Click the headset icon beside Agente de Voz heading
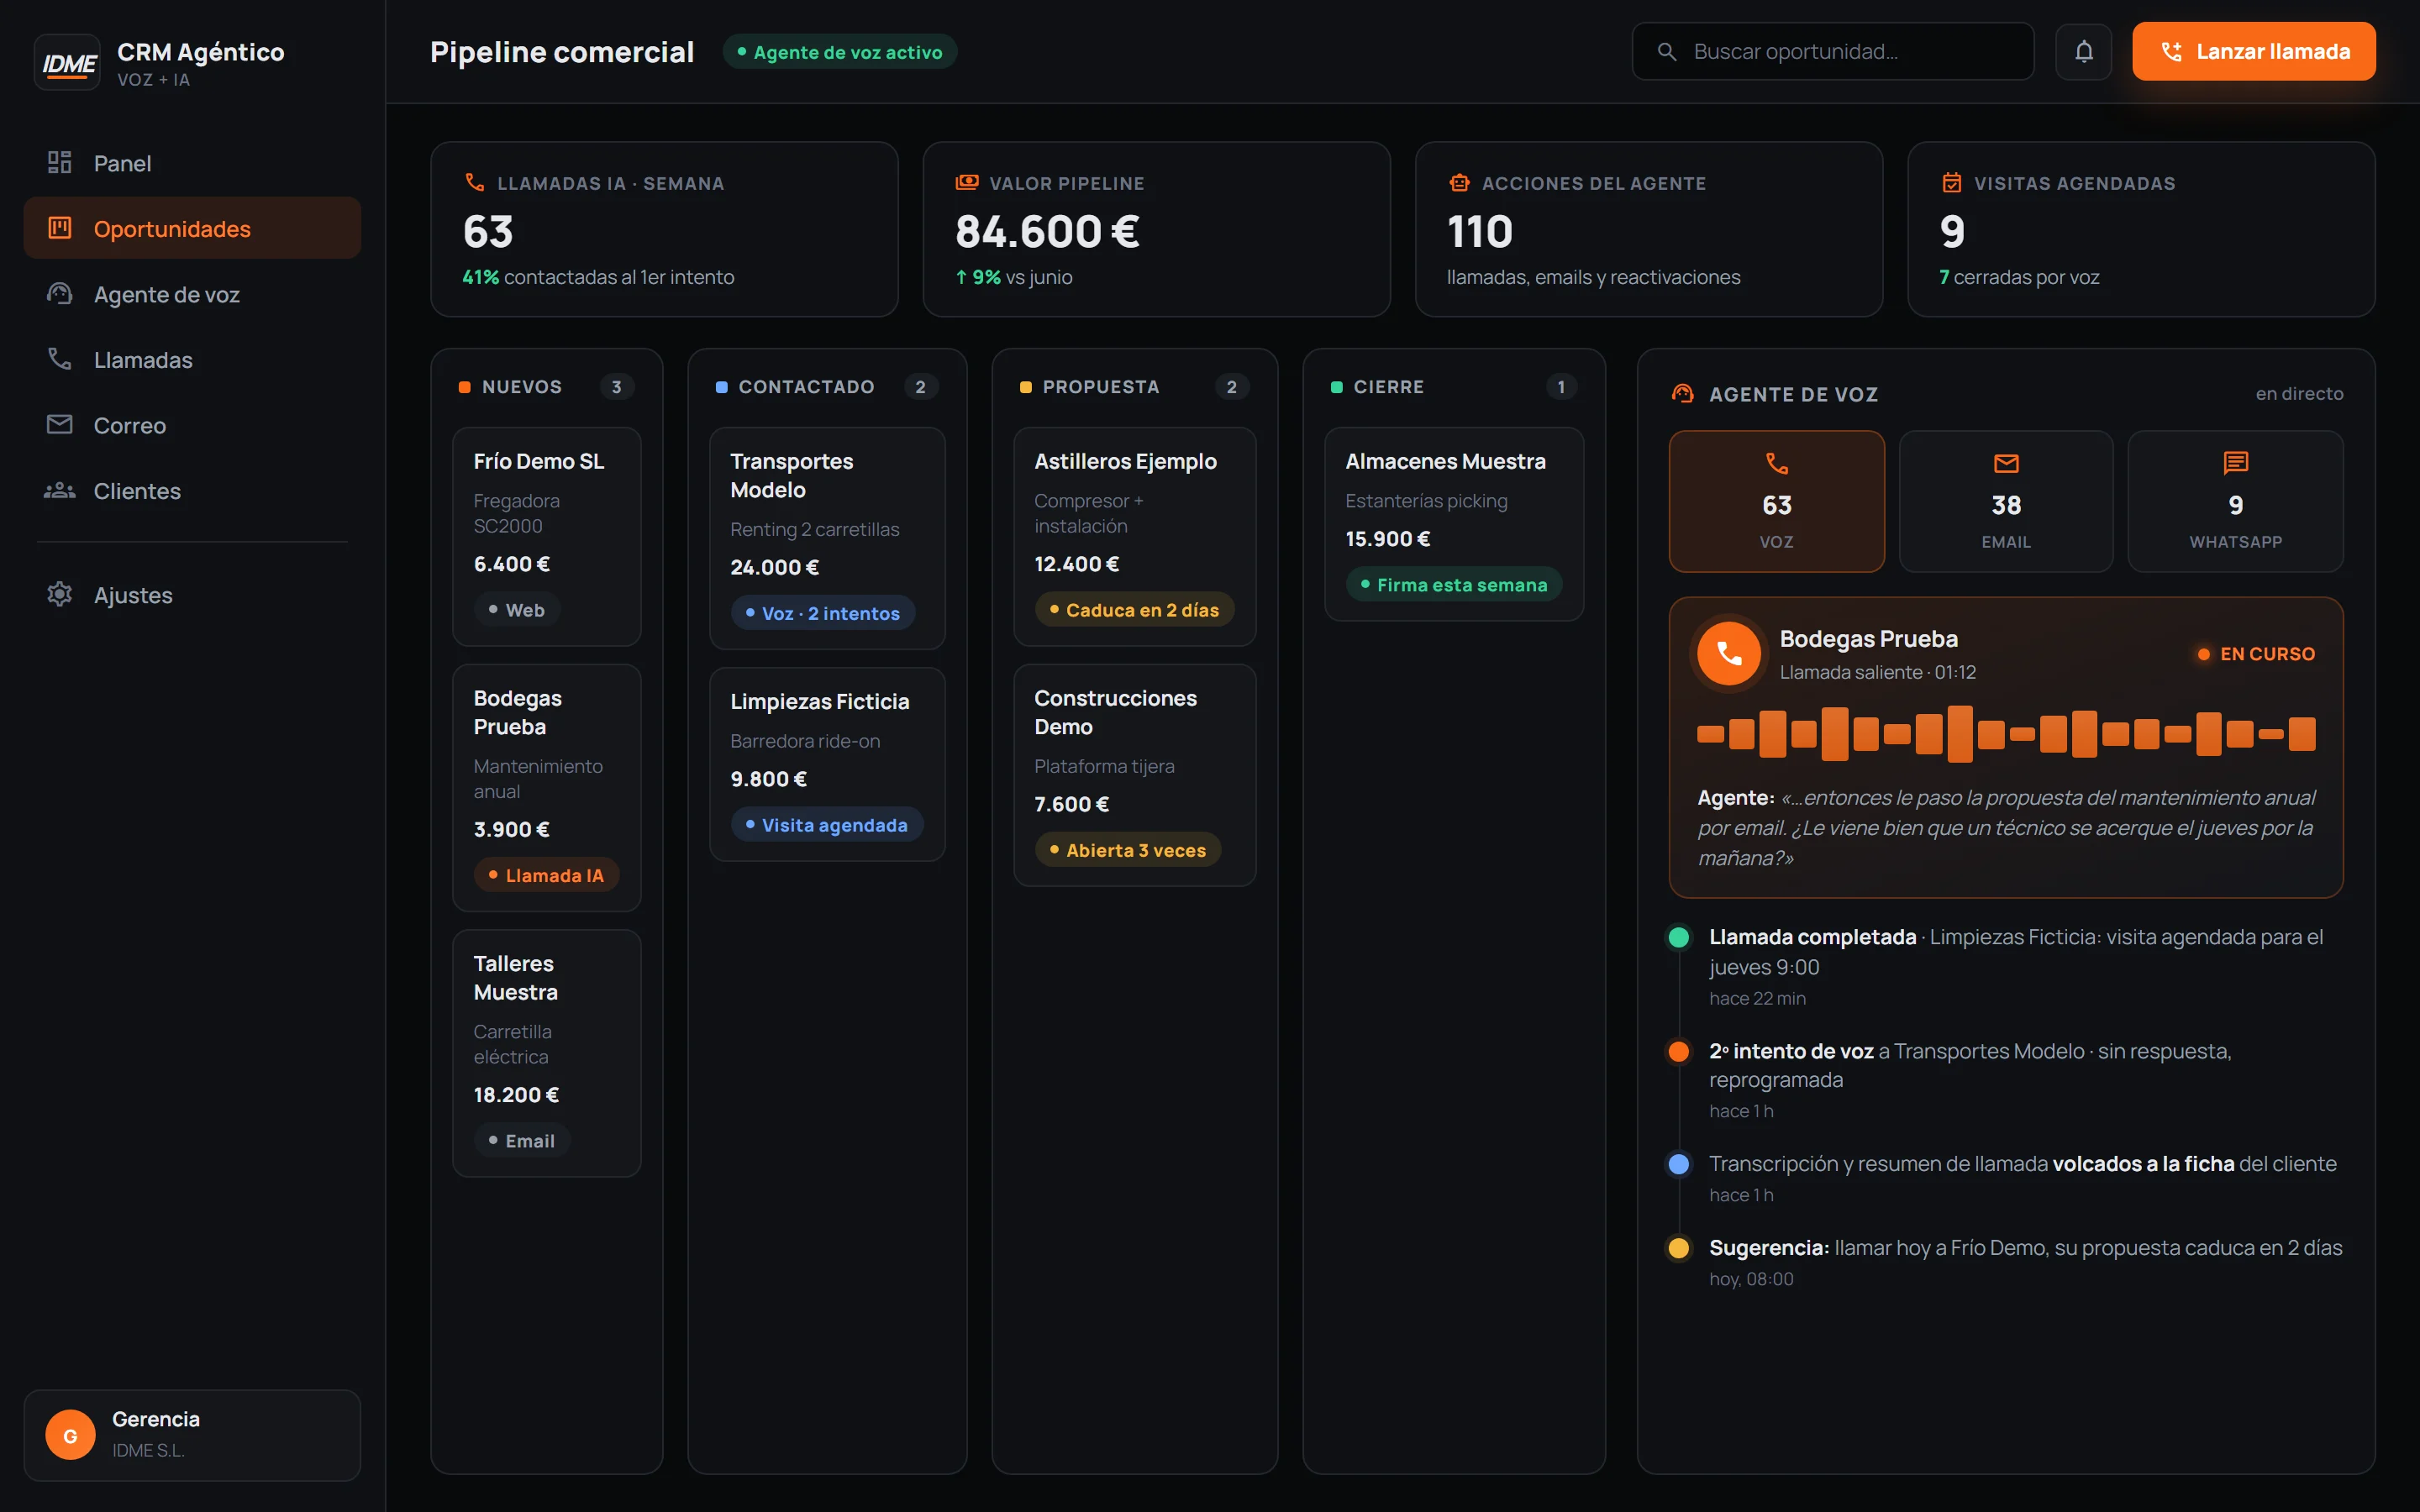2420x1512 pixels. (x=1683, y=394)
